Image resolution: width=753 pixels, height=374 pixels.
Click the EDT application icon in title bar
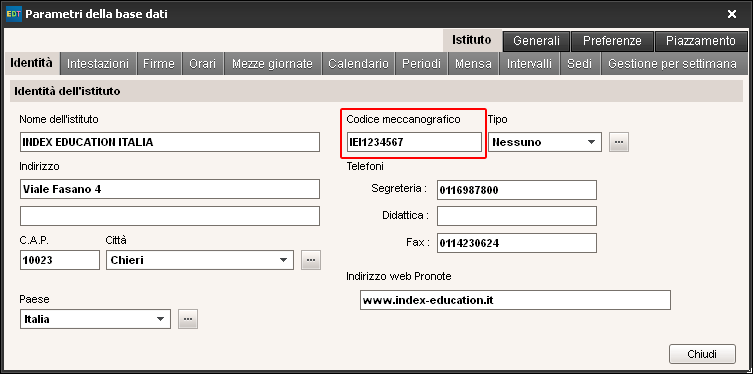(x=13, y=14)
